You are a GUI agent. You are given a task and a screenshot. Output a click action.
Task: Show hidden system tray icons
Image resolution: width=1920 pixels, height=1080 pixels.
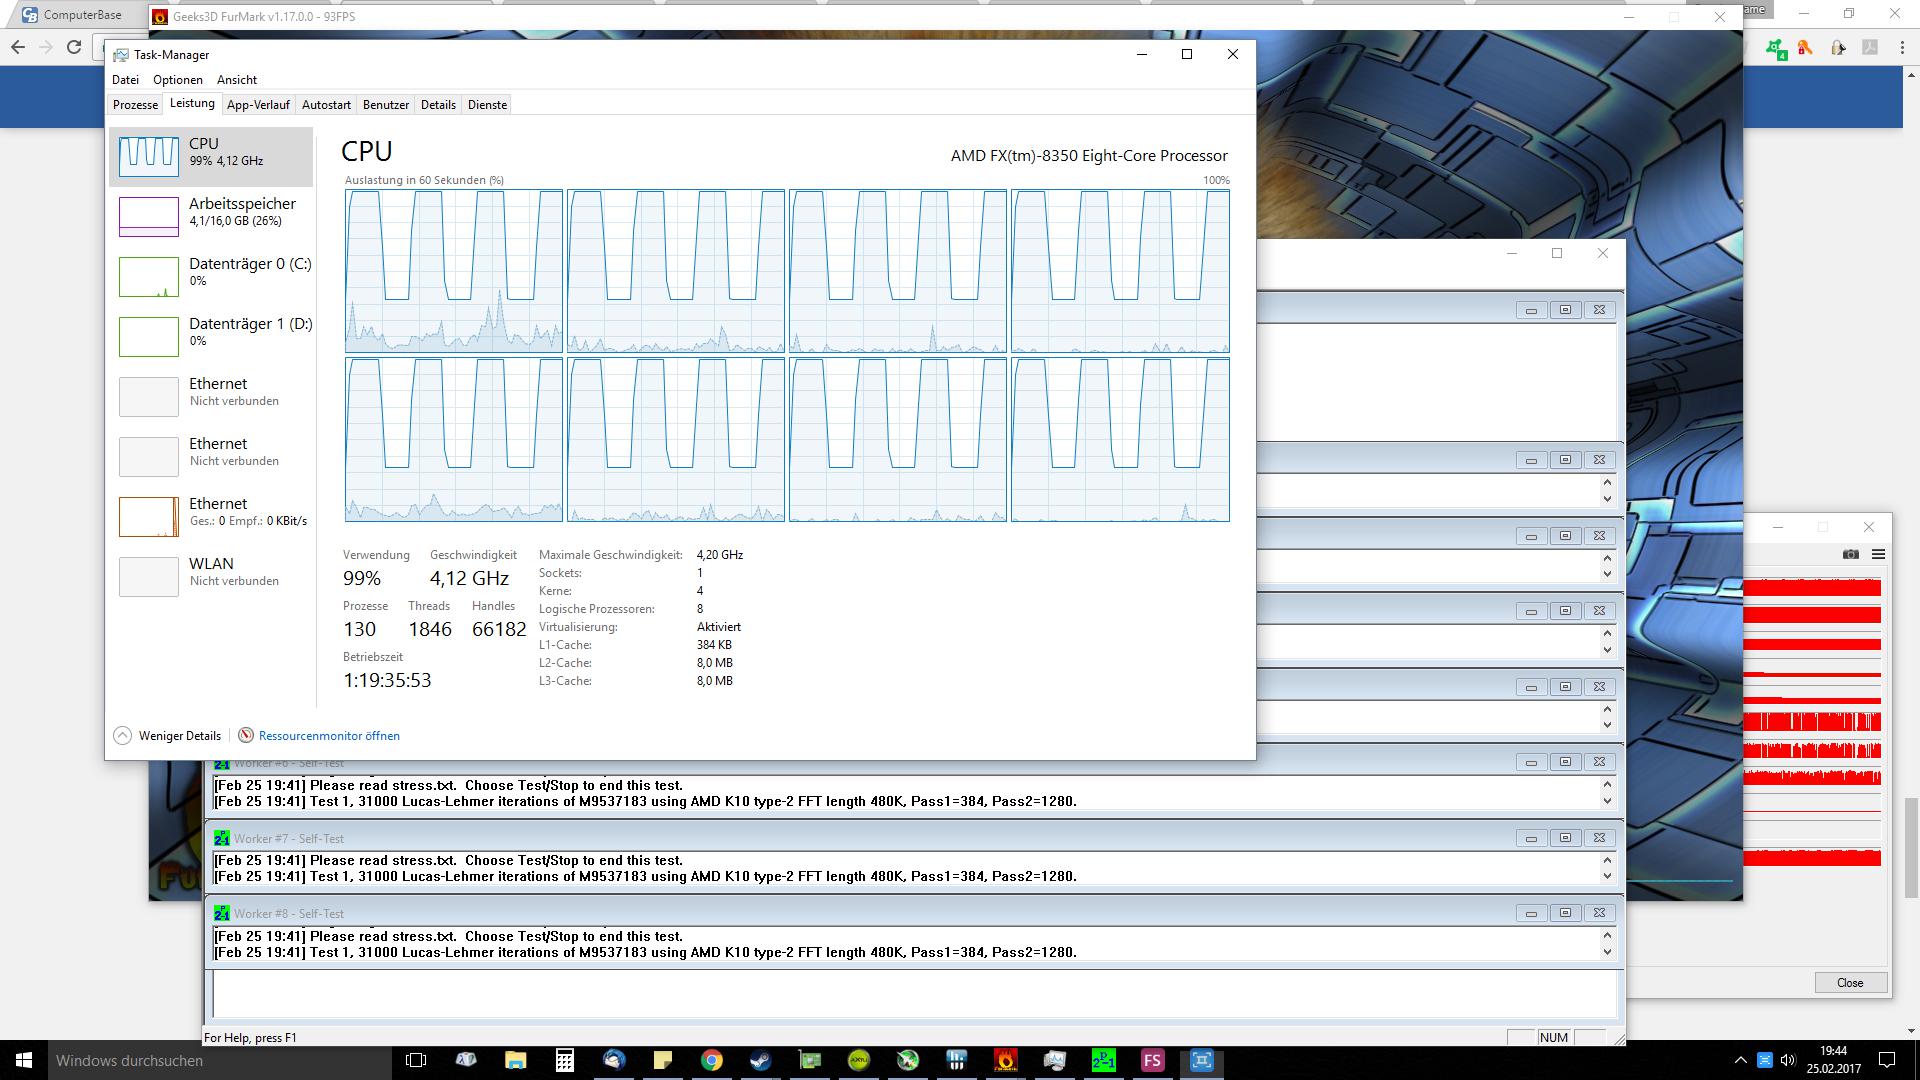pyautogui.click(x=1741, y=1060)
